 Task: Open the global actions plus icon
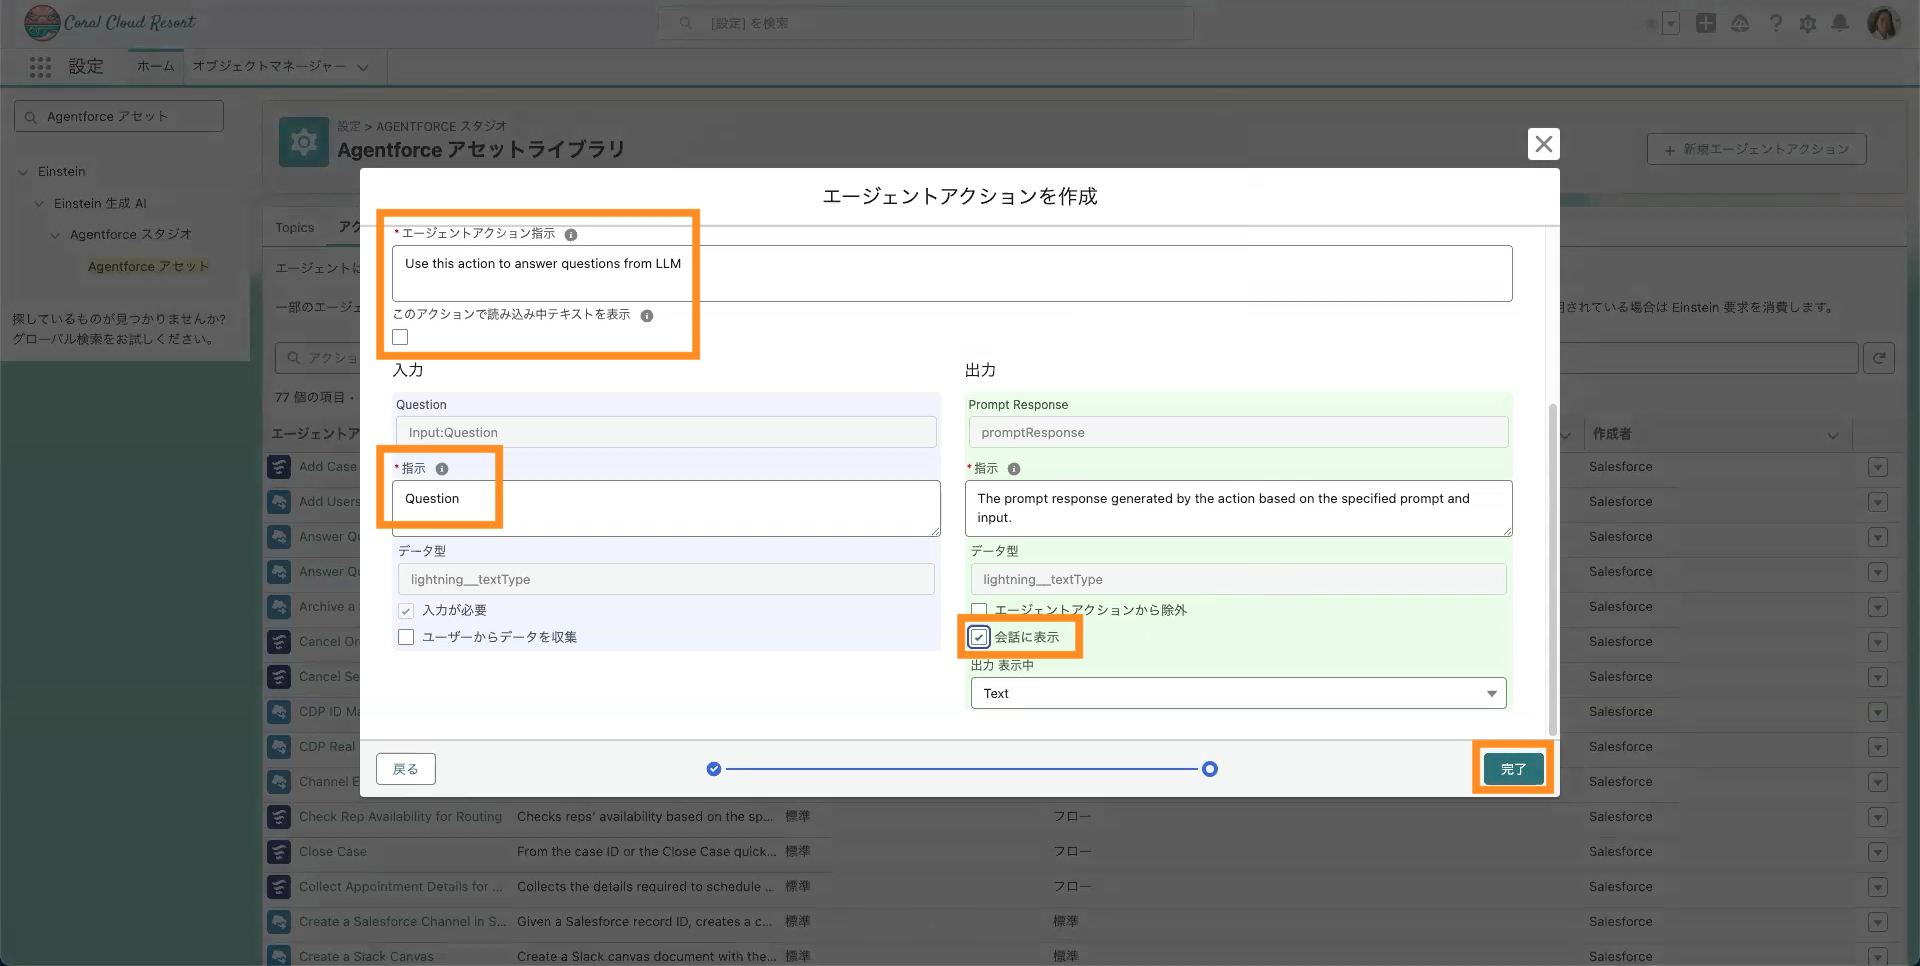click(x=1706, y=23)
